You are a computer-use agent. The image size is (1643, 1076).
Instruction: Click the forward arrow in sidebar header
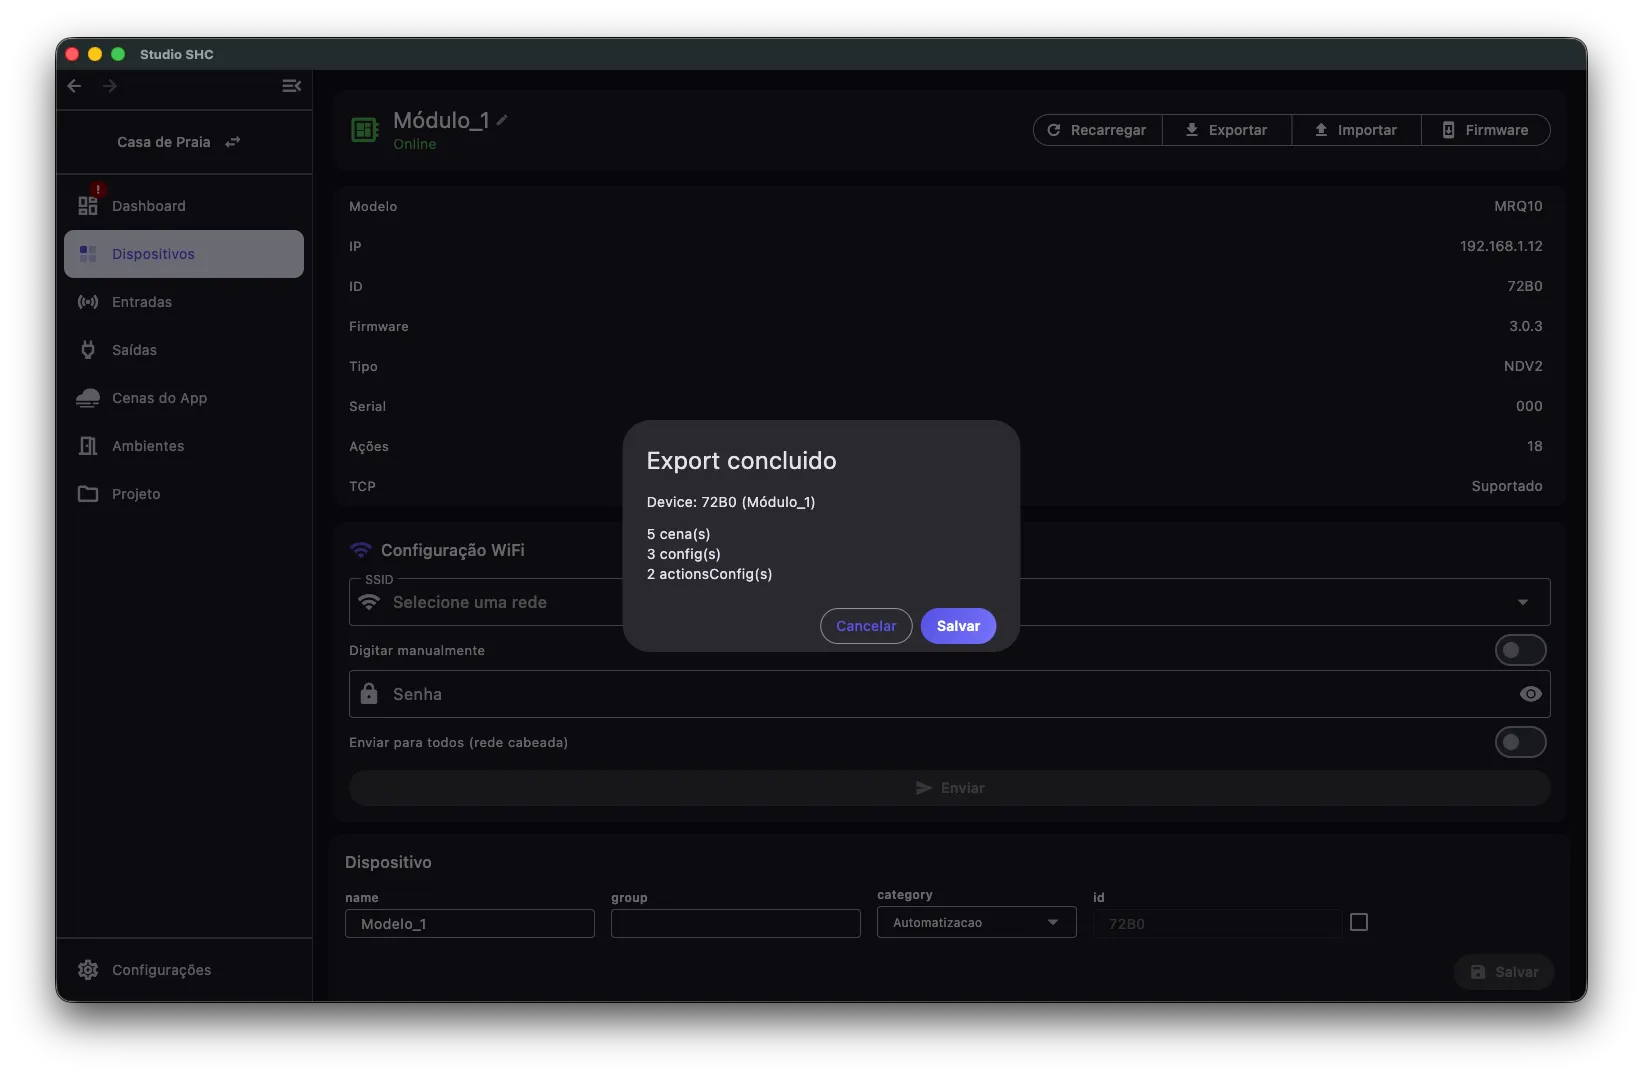click(110, 86)
